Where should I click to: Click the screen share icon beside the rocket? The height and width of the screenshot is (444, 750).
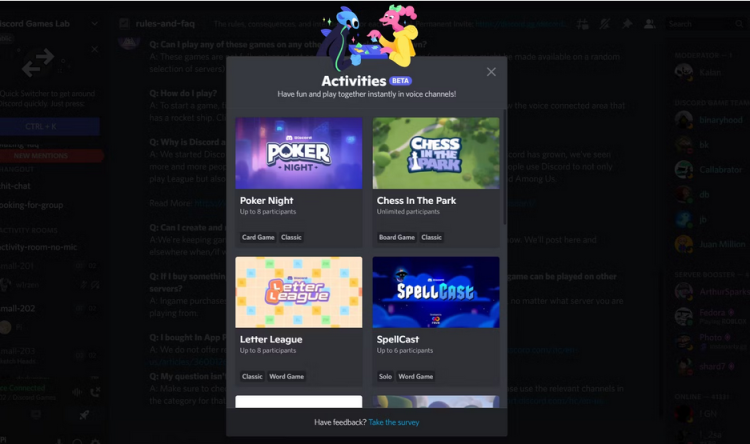35,414
